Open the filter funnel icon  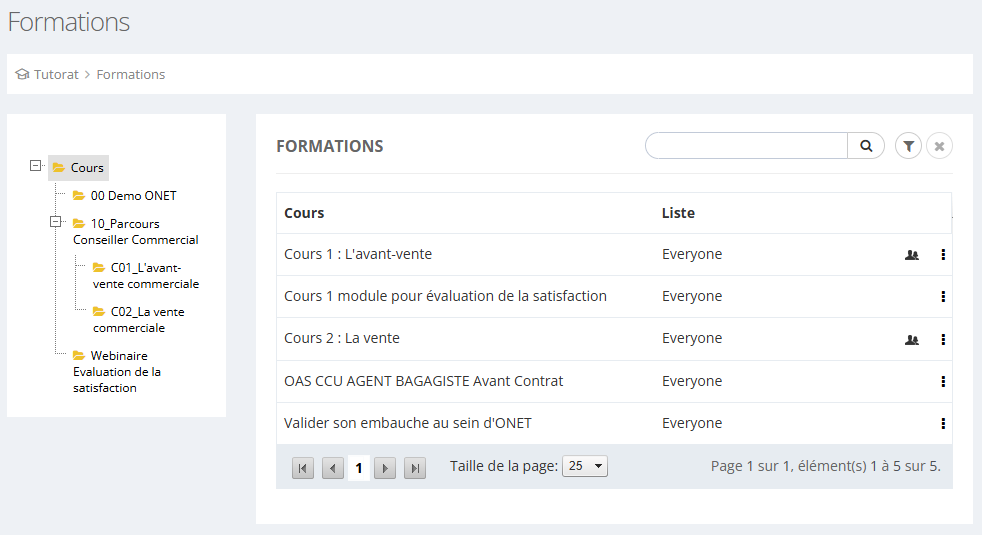pyautogui.click(x=908, y=146)
